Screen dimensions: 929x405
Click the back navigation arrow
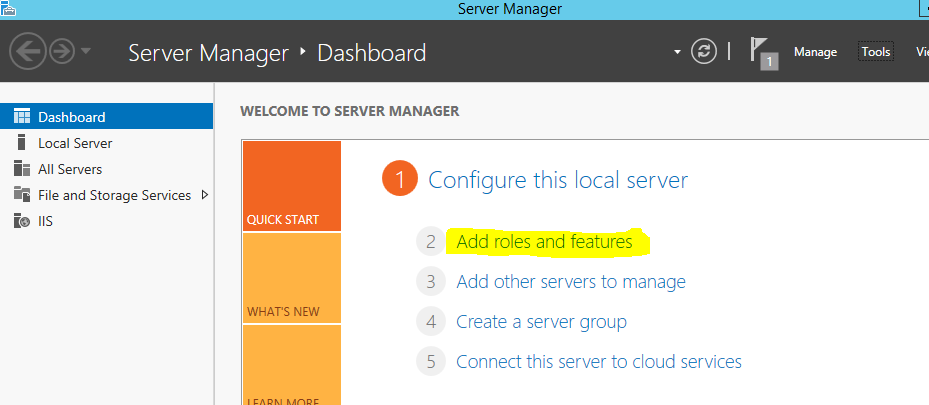pos(27,52)
